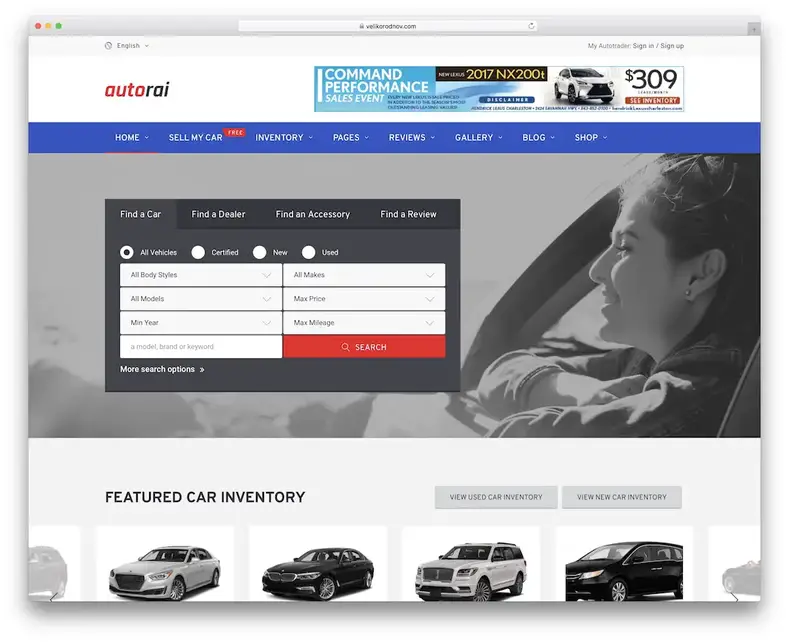Select the All Vehicles radio button
The height and width of the screenshot is (642, 789).
pyautogui.click(x=127, y=252)
